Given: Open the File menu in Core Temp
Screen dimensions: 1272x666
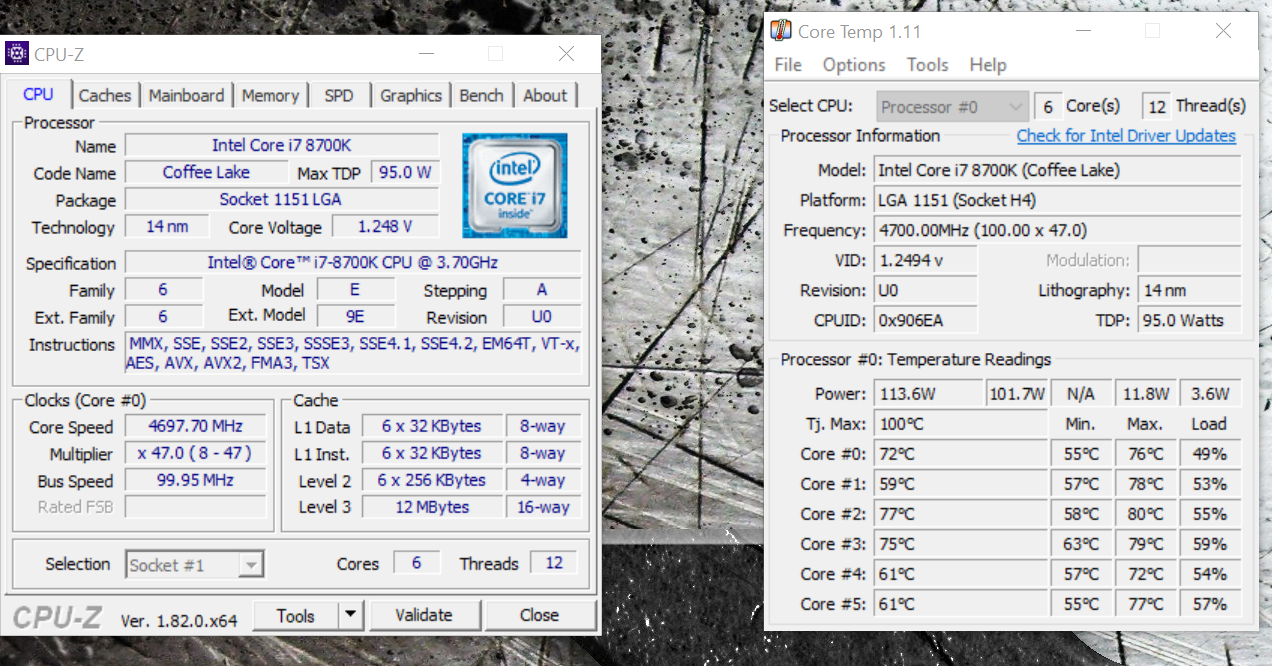Looking at the screenshot, I should click(x=788, y=65).
